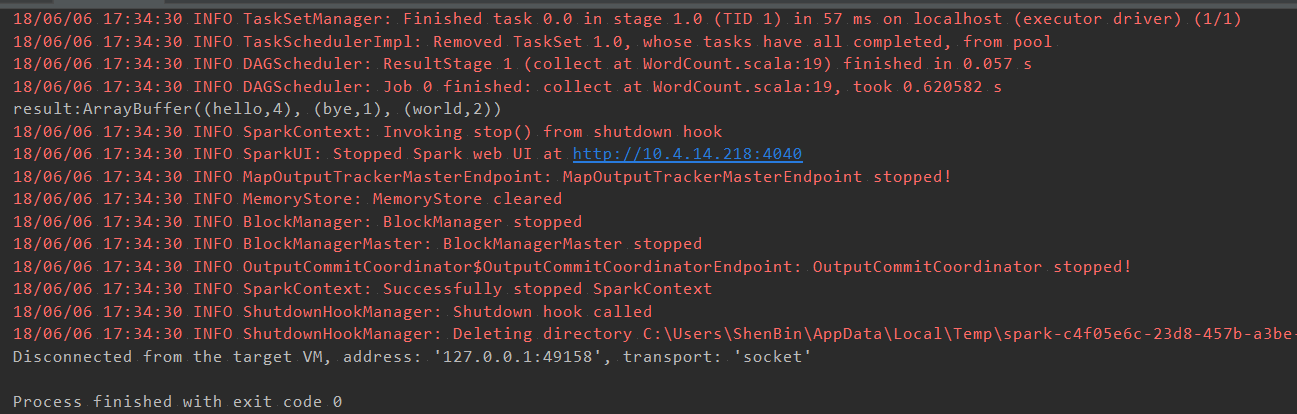Viewport: 1297px width, 414px height.
Task: Click the "OutputCommitCoordinator stopped!" message
Action: pyautogui.click(x=972, y=267)
